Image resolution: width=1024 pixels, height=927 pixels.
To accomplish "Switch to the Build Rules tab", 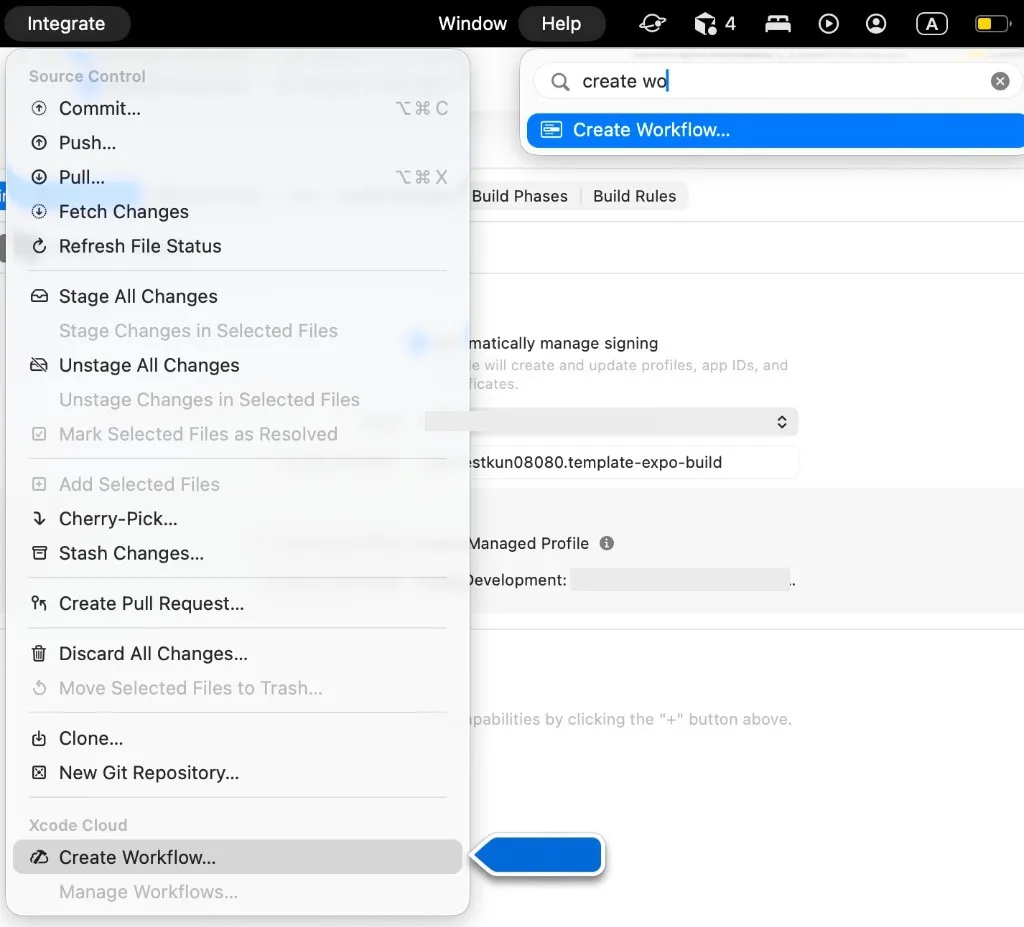I will pos(634,197).
